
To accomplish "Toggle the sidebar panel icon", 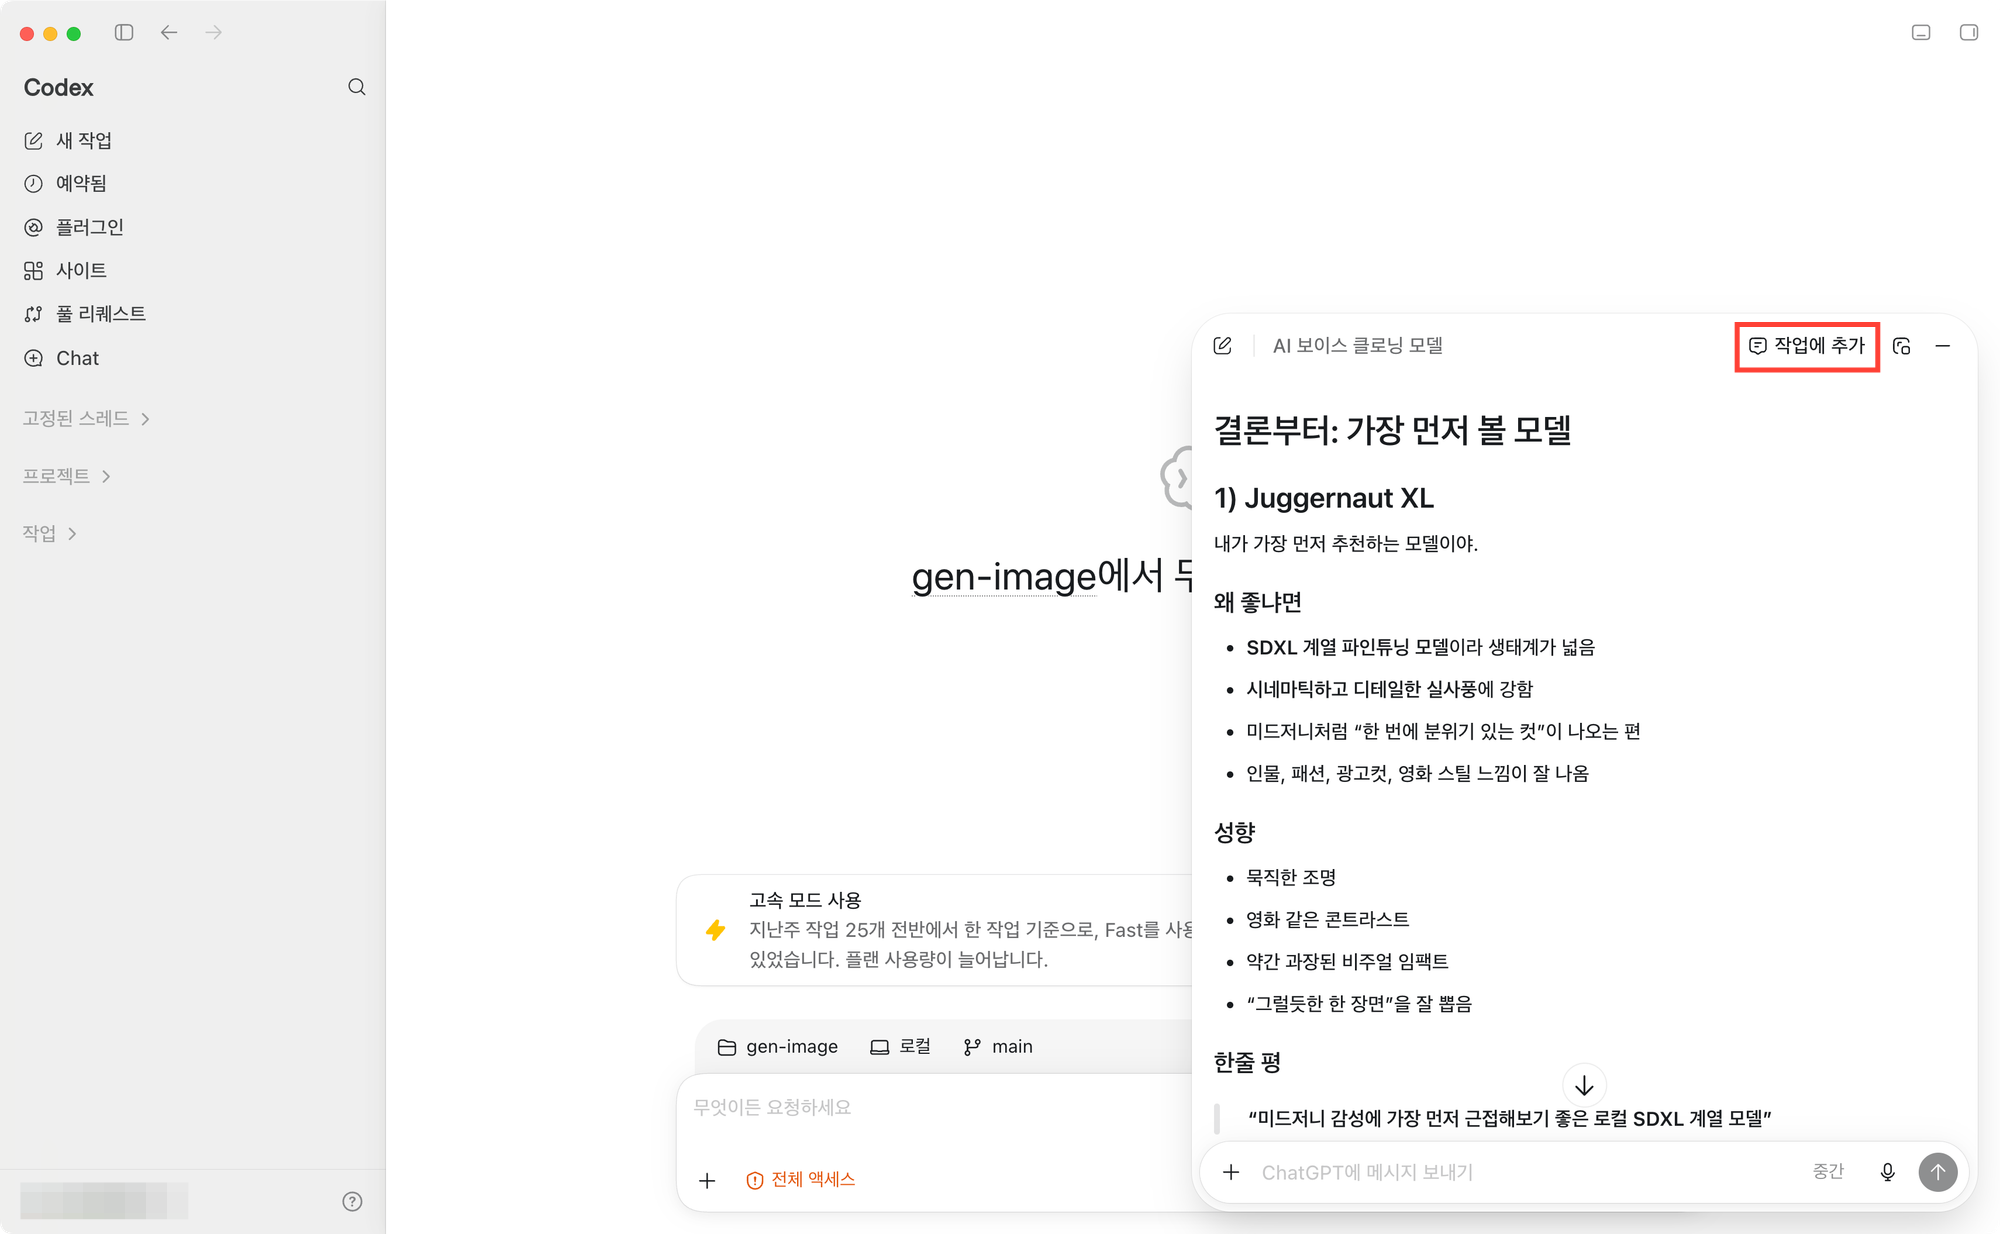I will (x=124, y=33).
